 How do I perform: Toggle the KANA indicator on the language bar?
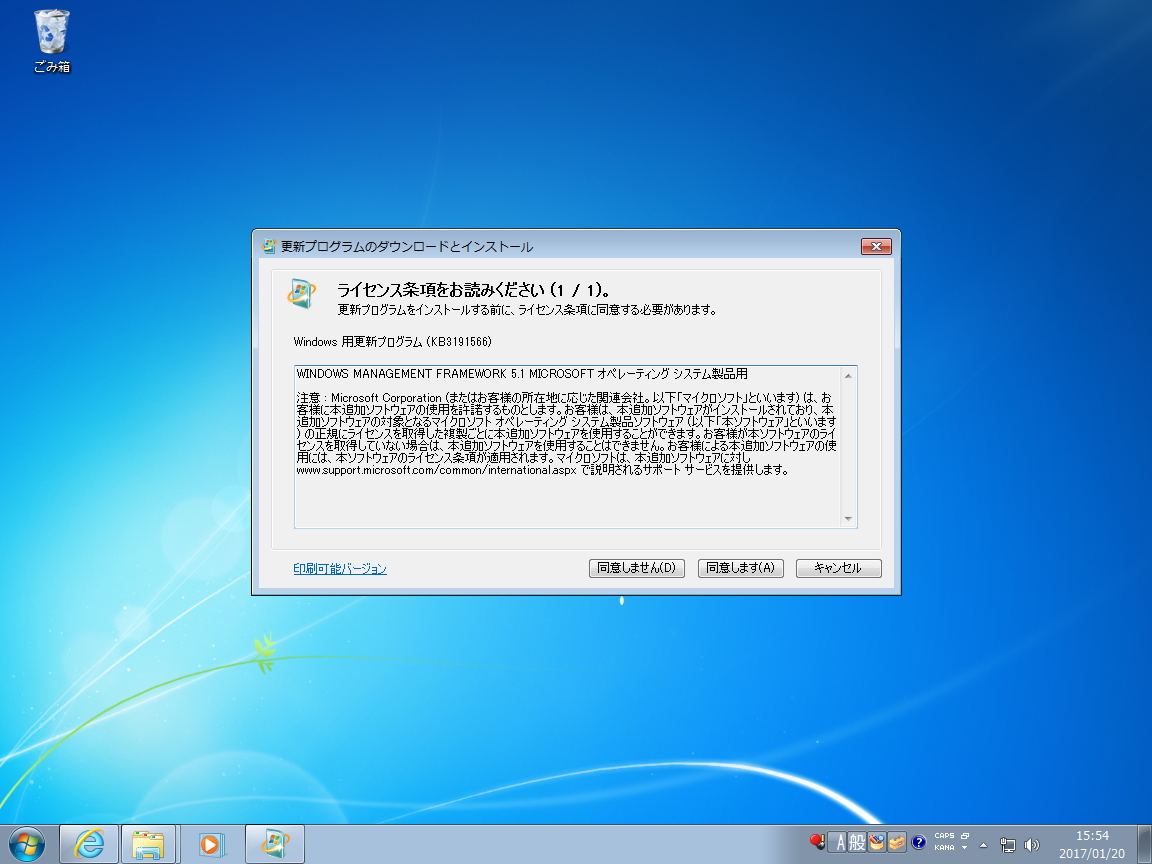click(943, 848)
